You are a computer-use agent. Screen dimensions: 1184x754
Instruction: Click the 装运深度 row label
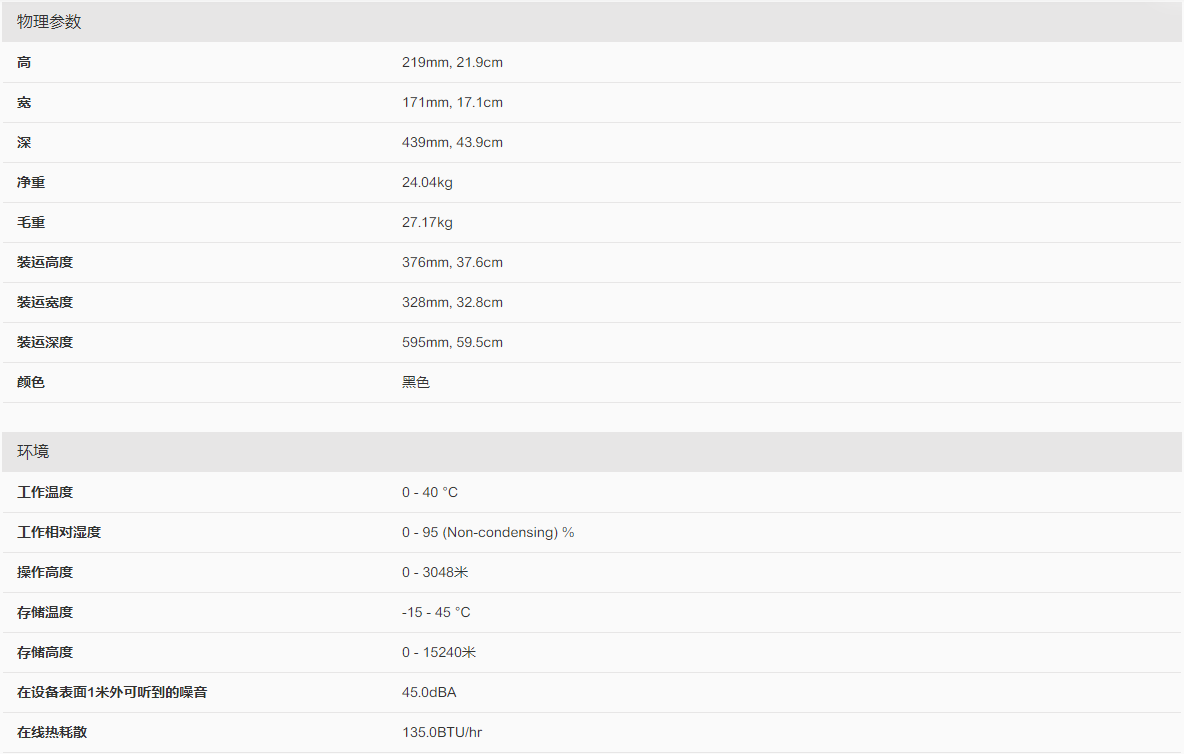45,342
